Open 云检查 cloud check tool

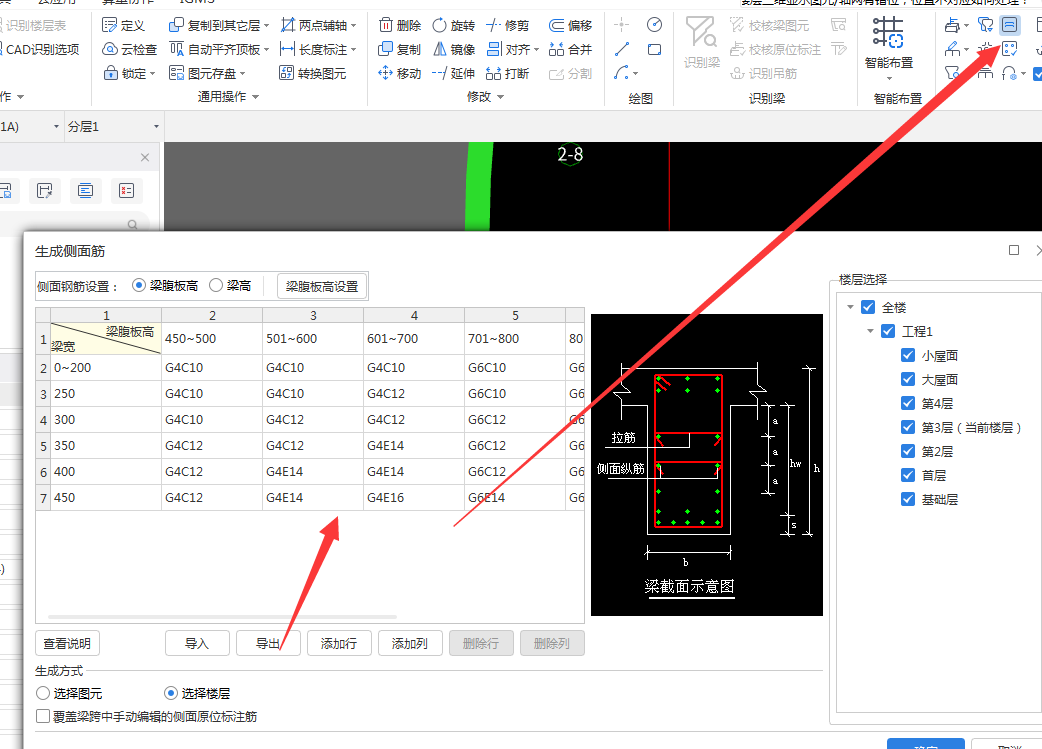pos(129,49)
